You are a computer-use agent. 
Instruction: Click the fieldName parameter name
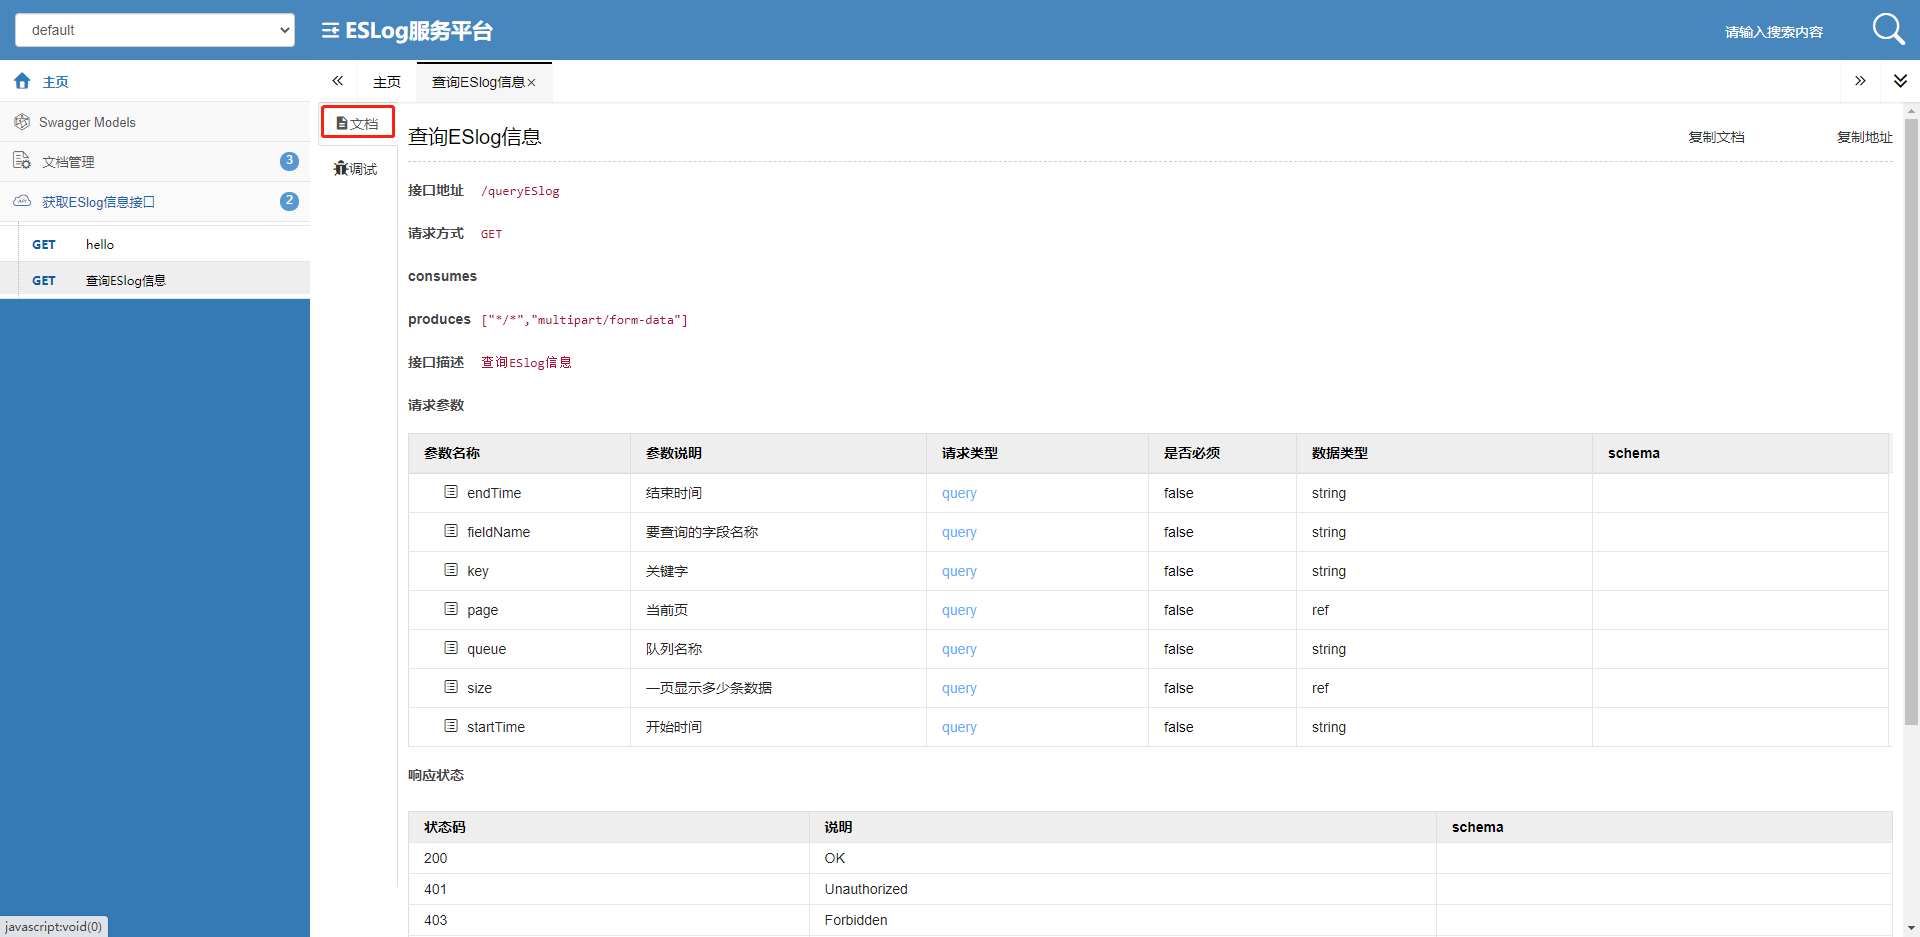(498, 532)
